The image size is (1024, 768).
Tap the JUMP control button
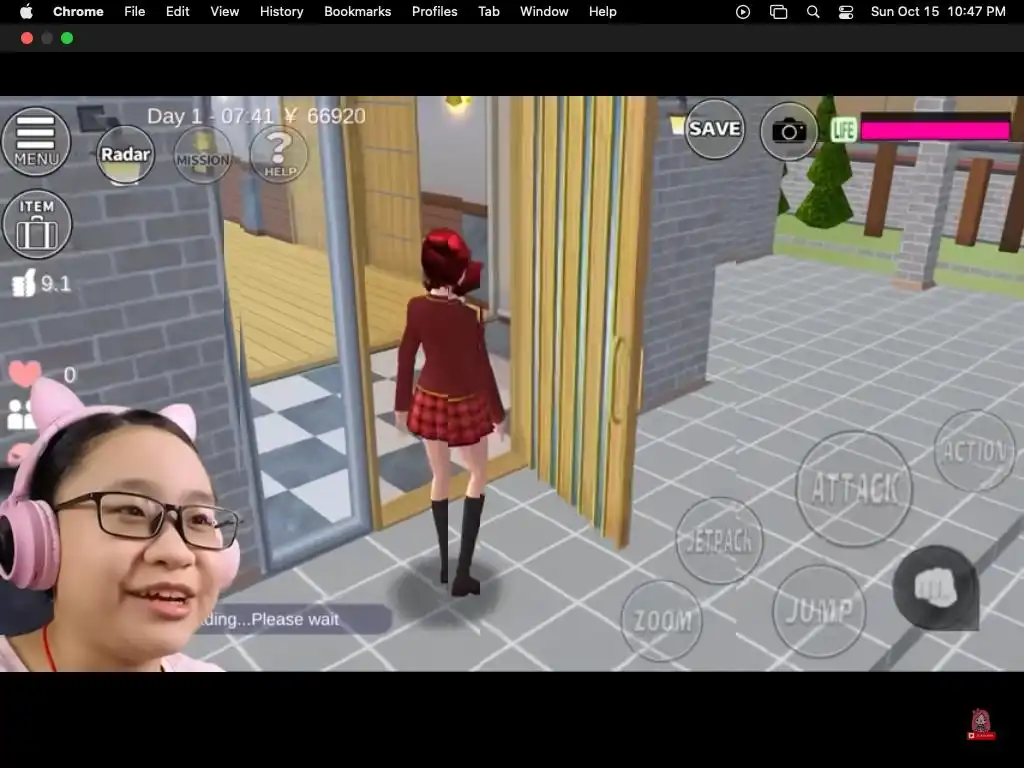pyautogui.click(x=819, y=611)
